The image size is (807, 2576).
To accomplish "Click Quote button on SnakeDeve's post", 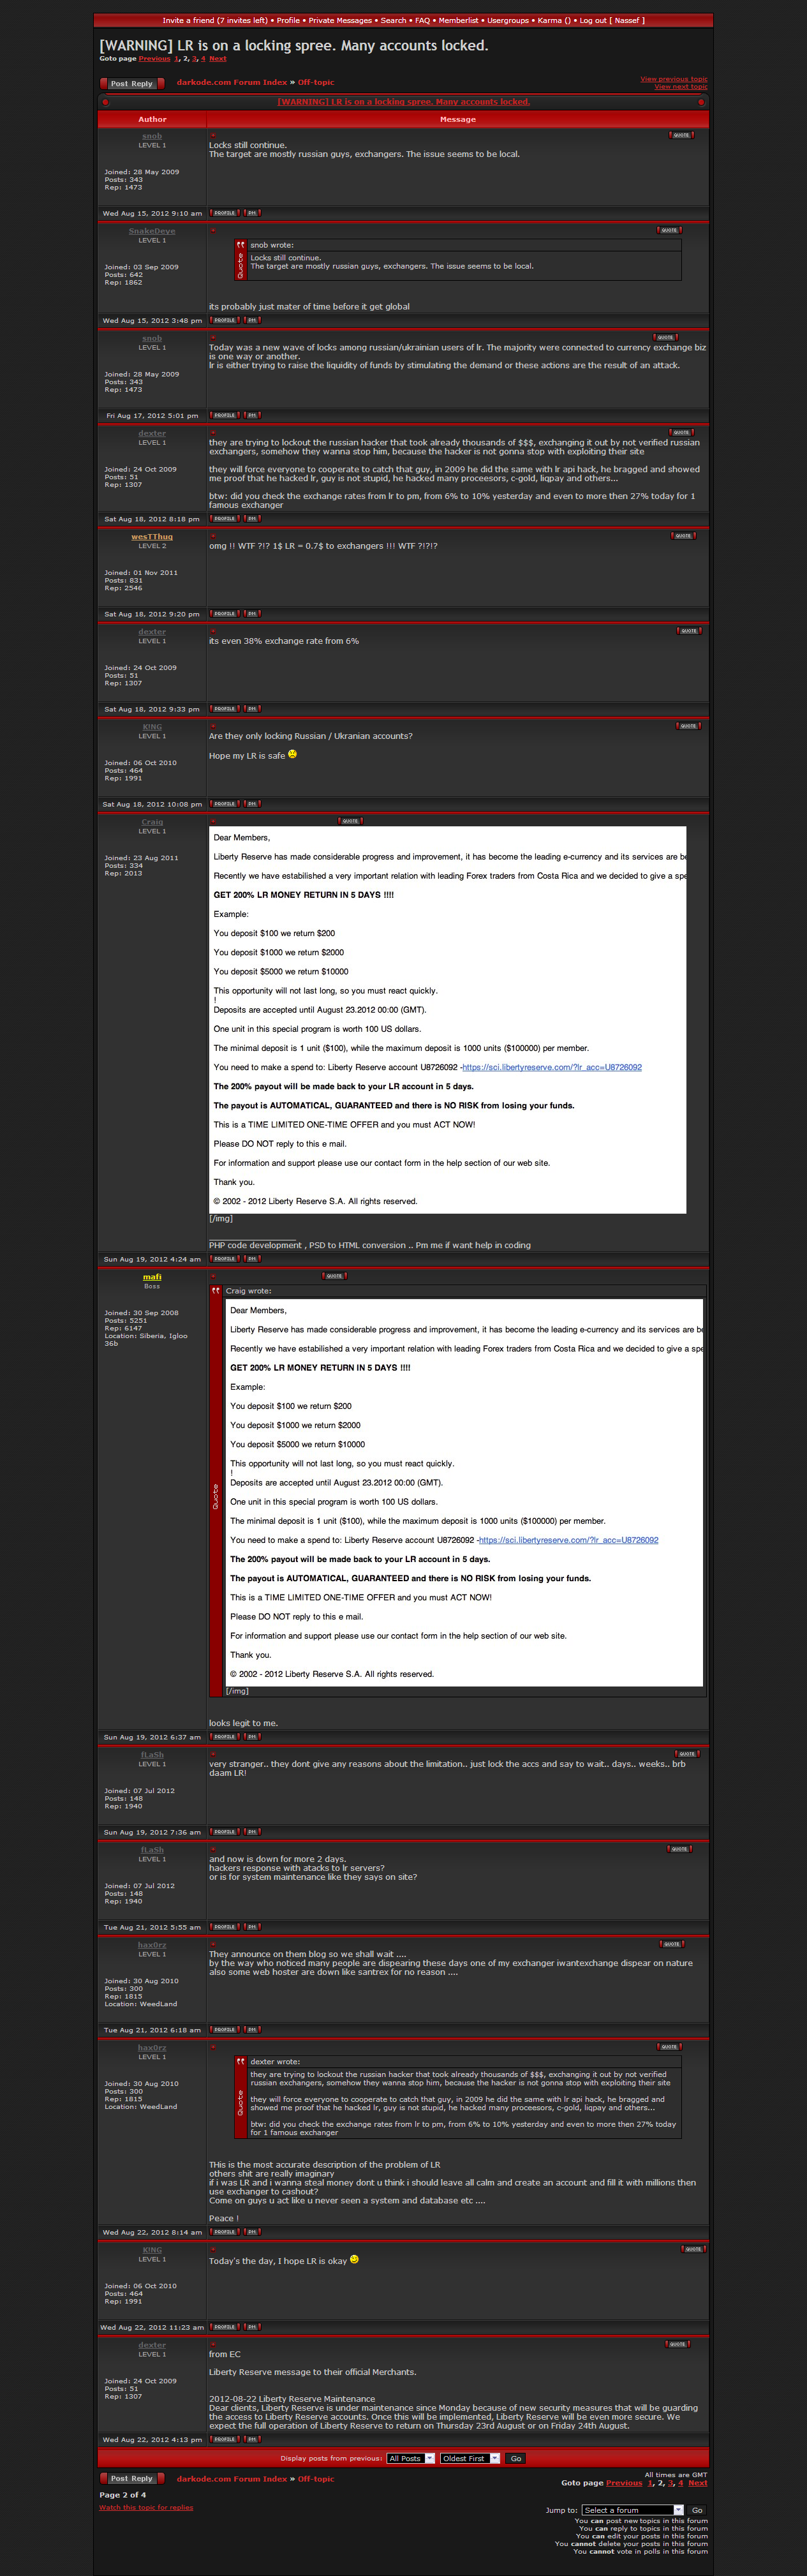I will point(669,230).
